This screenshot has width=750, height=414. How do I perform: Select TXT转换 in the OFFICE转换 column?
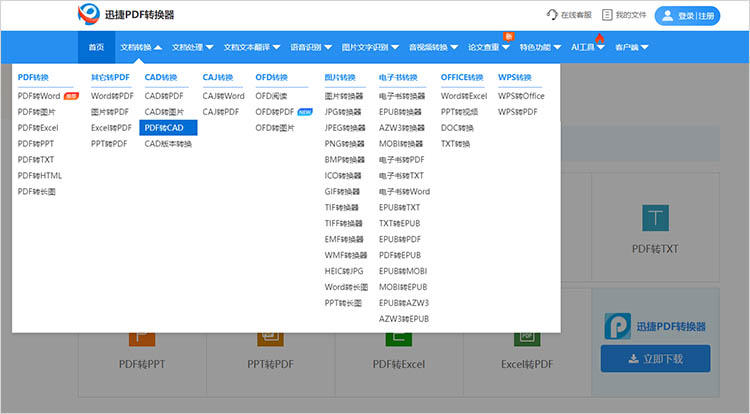click(455, 143)
